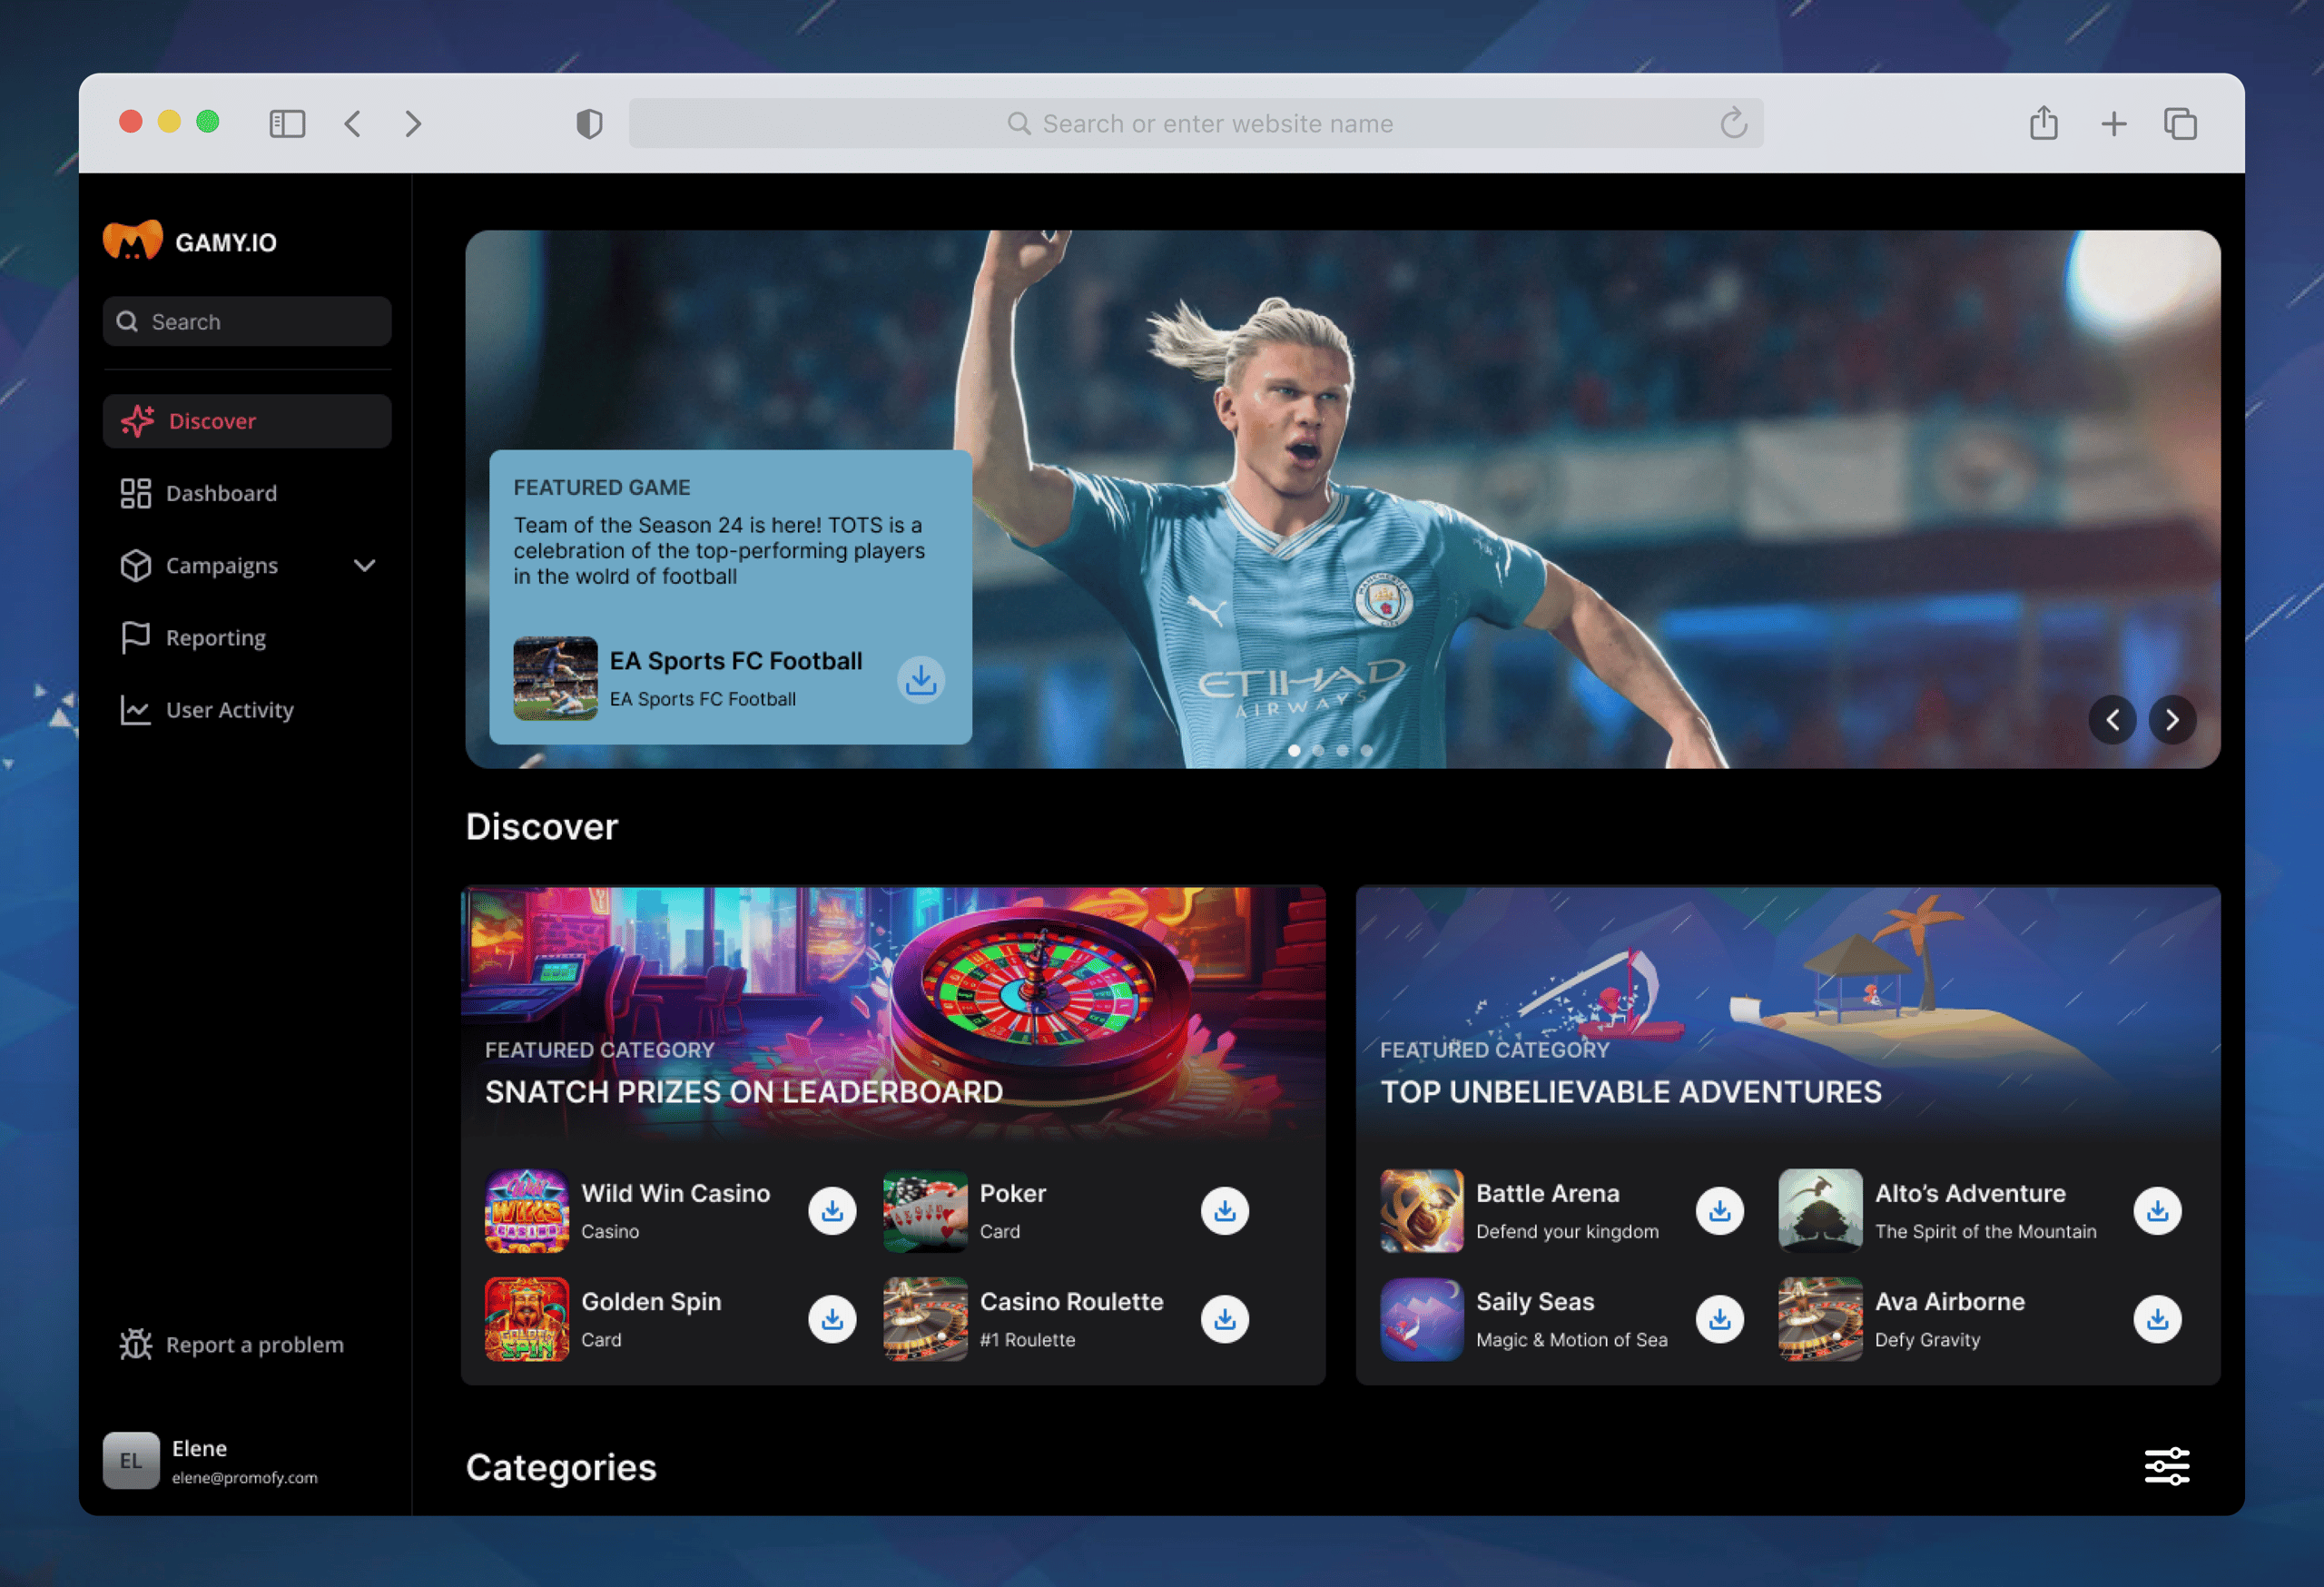Select the fourth carousel dot
The image size is (2324, 1587).
(1366, 750)
